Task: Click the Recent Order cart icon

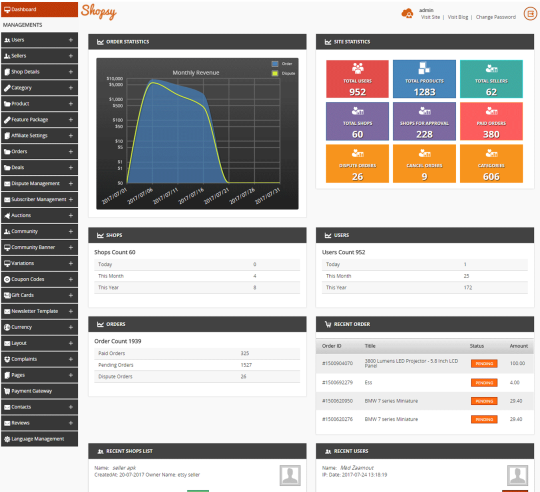Action: [x=328, y=324]
